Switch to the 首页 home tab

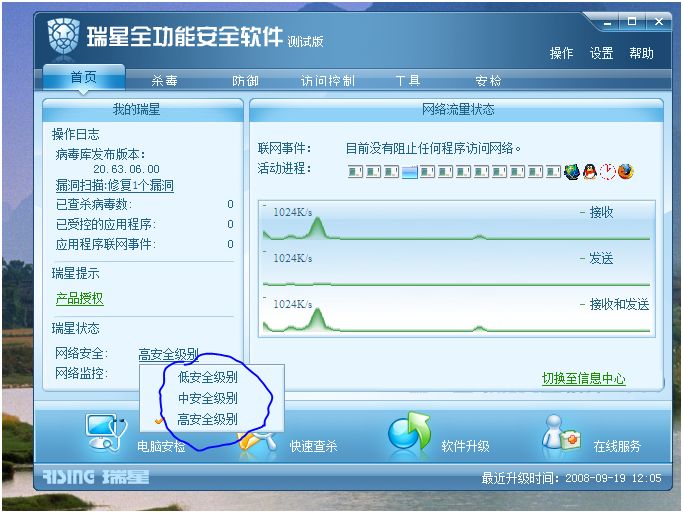click(x=84, y=78)
